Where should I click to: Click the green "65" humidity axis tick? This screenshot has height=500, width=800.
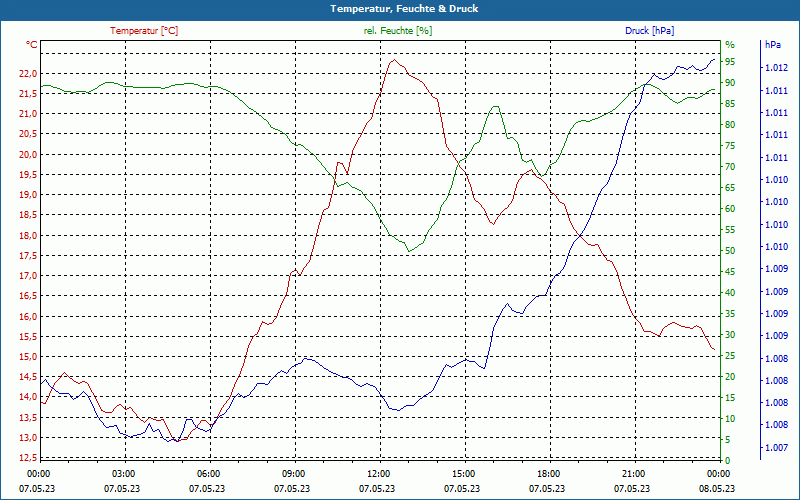tap(730, 188)
